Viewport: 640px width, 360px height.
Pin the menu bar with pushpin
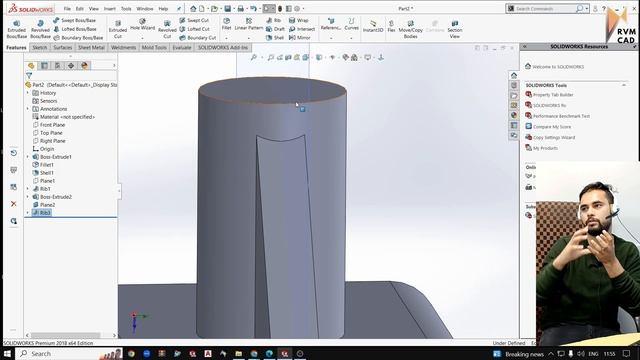179,9
